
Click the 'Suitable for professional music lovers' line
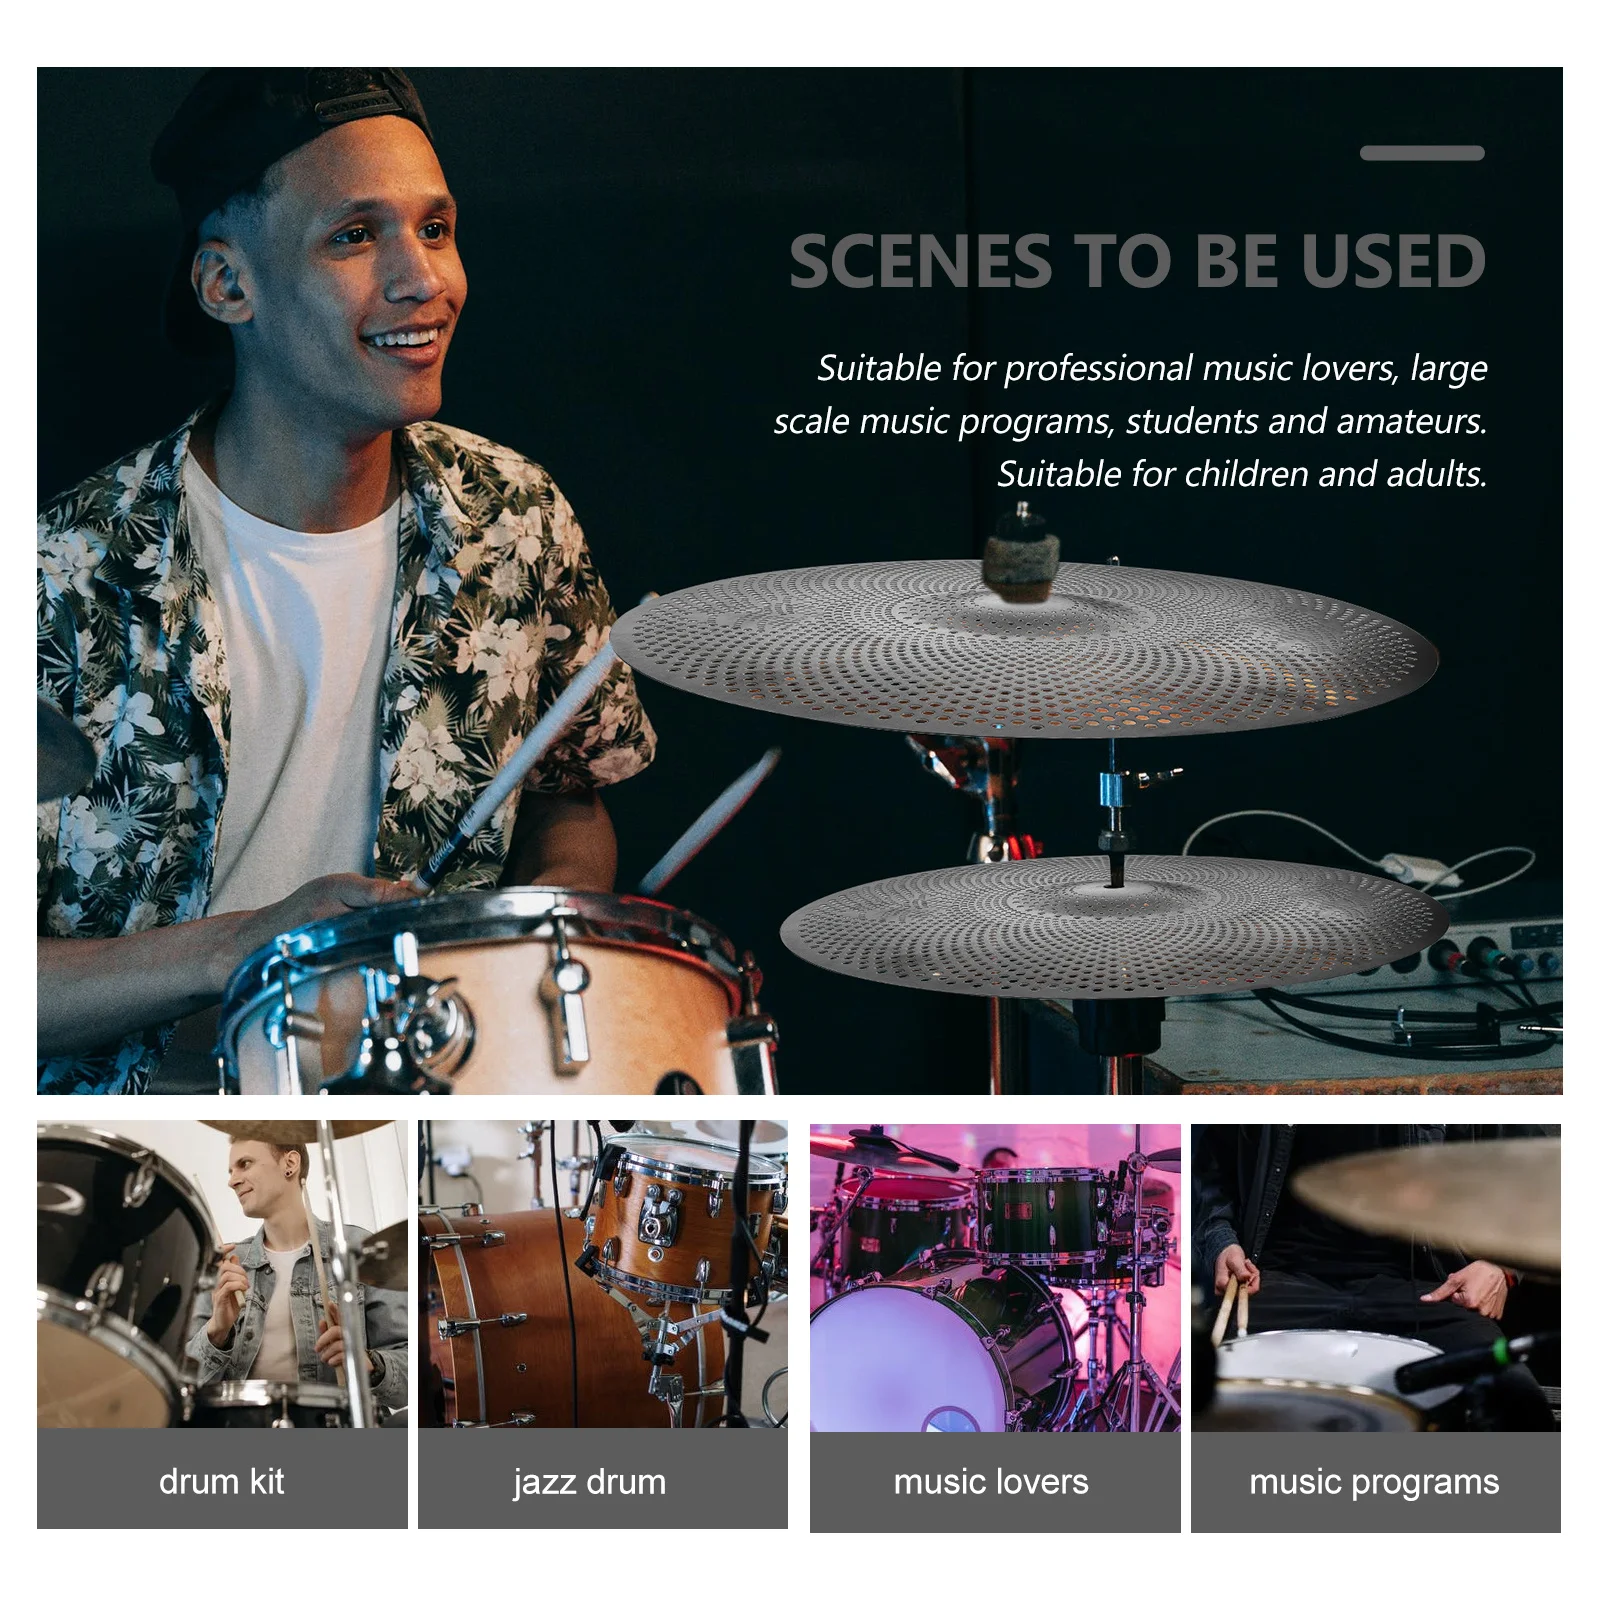point(1152,368)
